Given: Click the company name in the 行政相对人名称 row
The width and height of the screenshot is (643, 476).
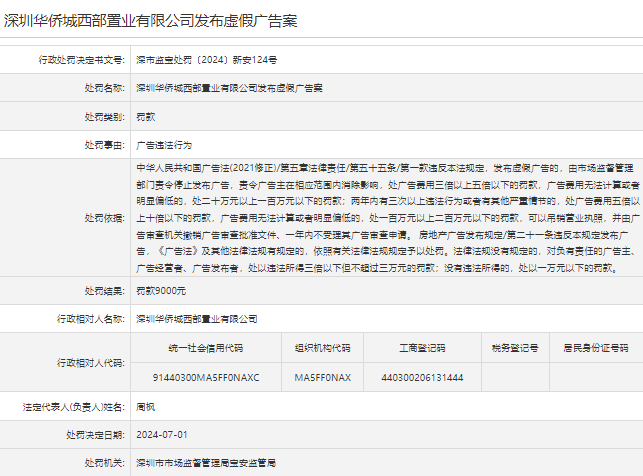Looking at the screenshot, I should pos(197,319).
